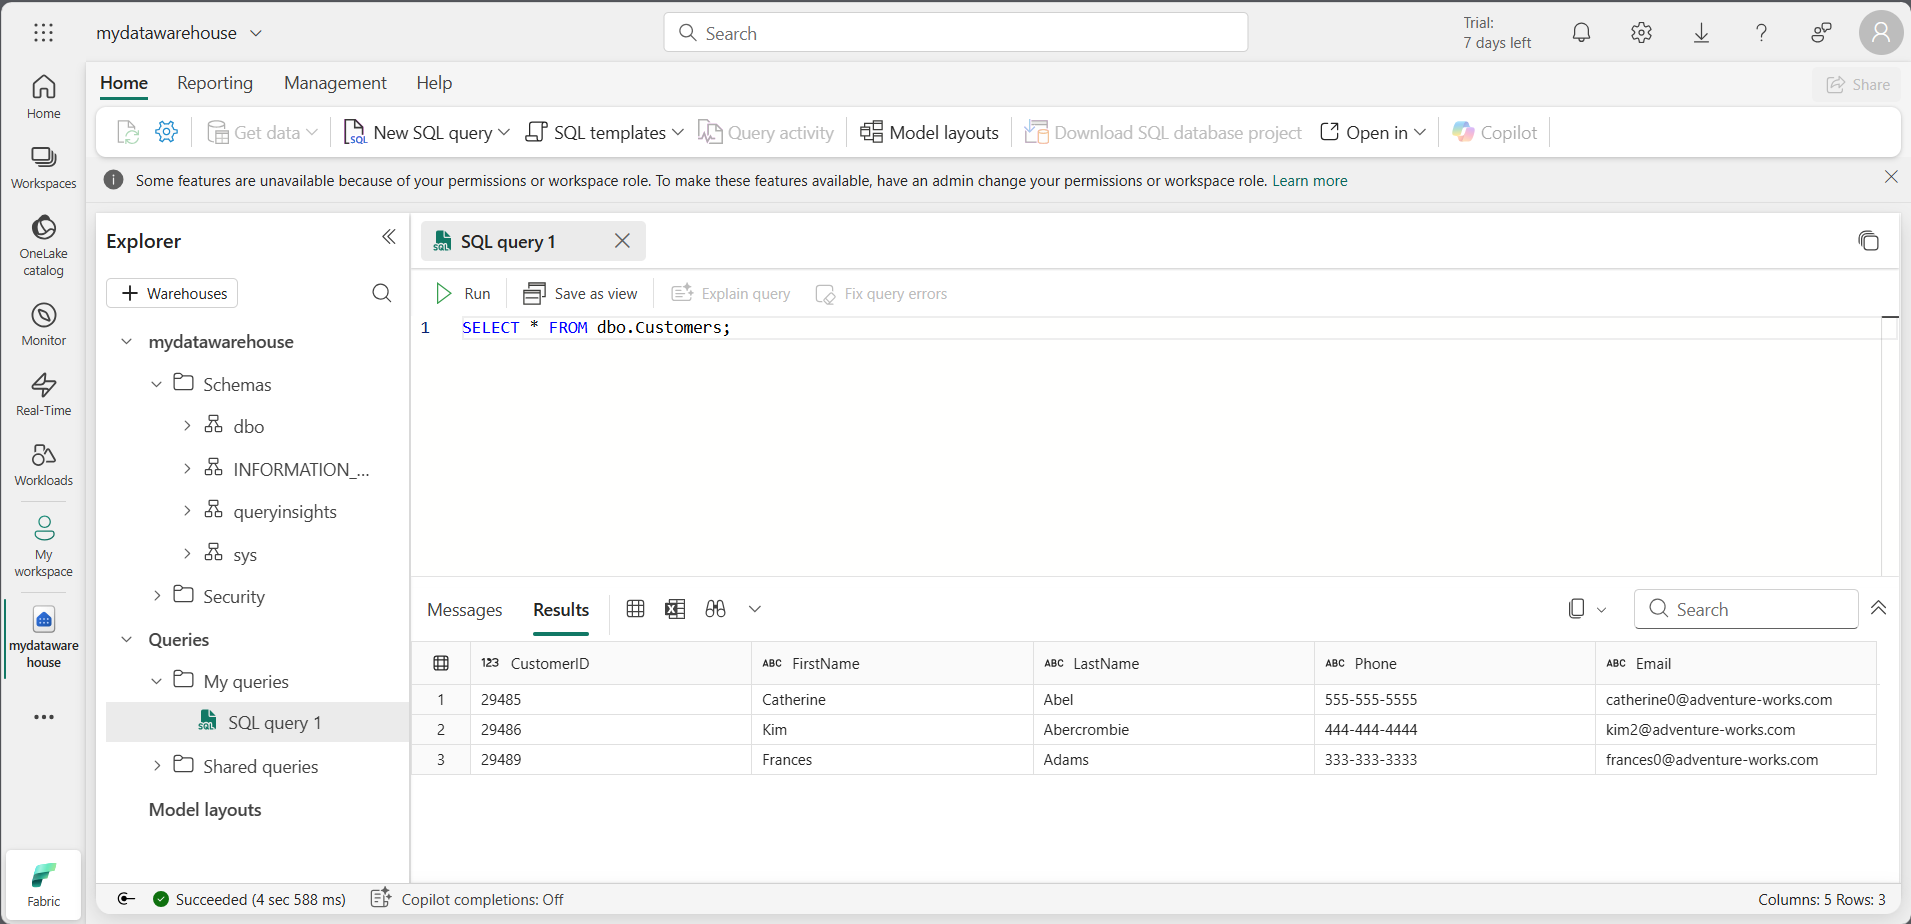Click Save as view
The height and width of the screenshot is (924, 1911).
(x=580, y=293)
